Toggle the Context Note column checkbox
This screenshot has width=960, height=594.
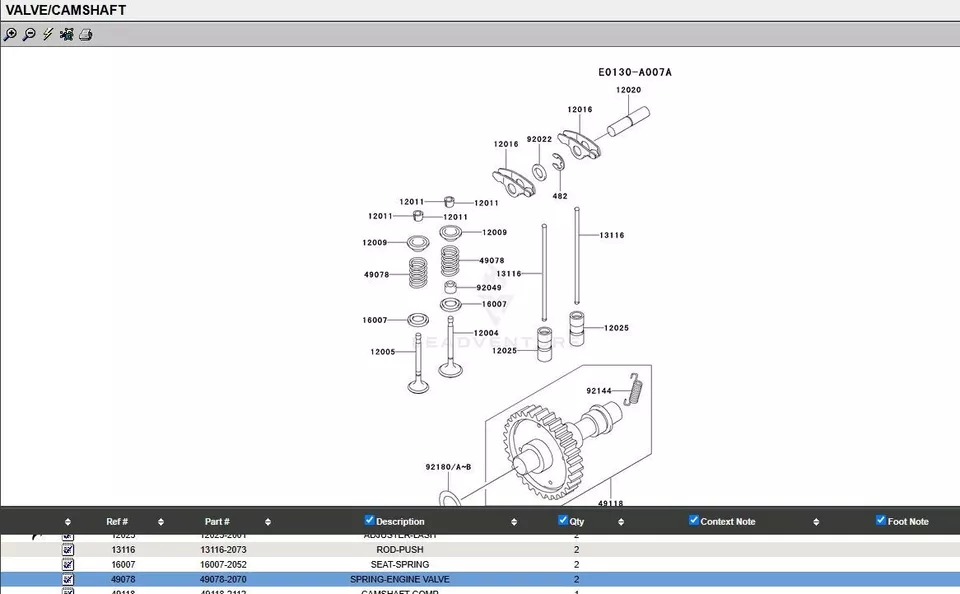(x=694, y=520)
